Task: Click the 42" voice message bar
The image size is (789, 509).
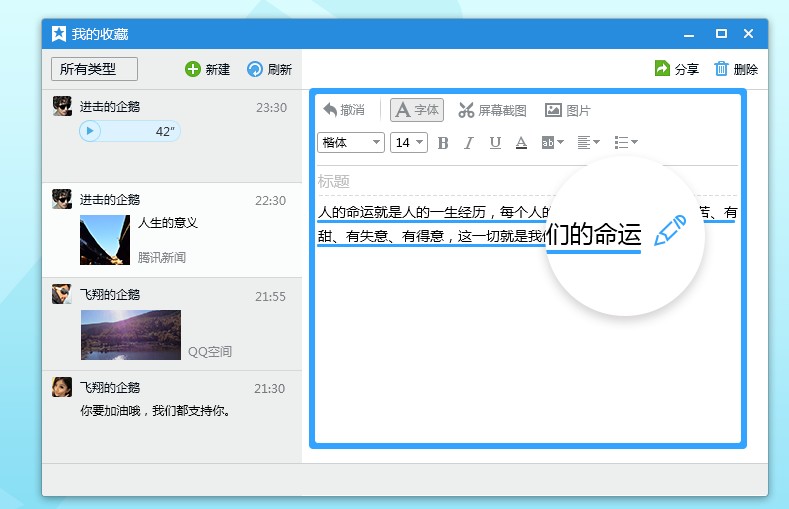Action: 130,131
